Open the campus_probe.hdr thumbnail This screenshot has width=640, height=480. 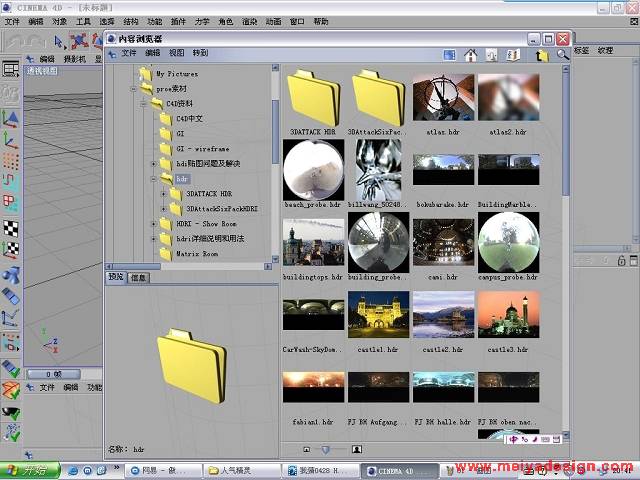click(508, 240)
